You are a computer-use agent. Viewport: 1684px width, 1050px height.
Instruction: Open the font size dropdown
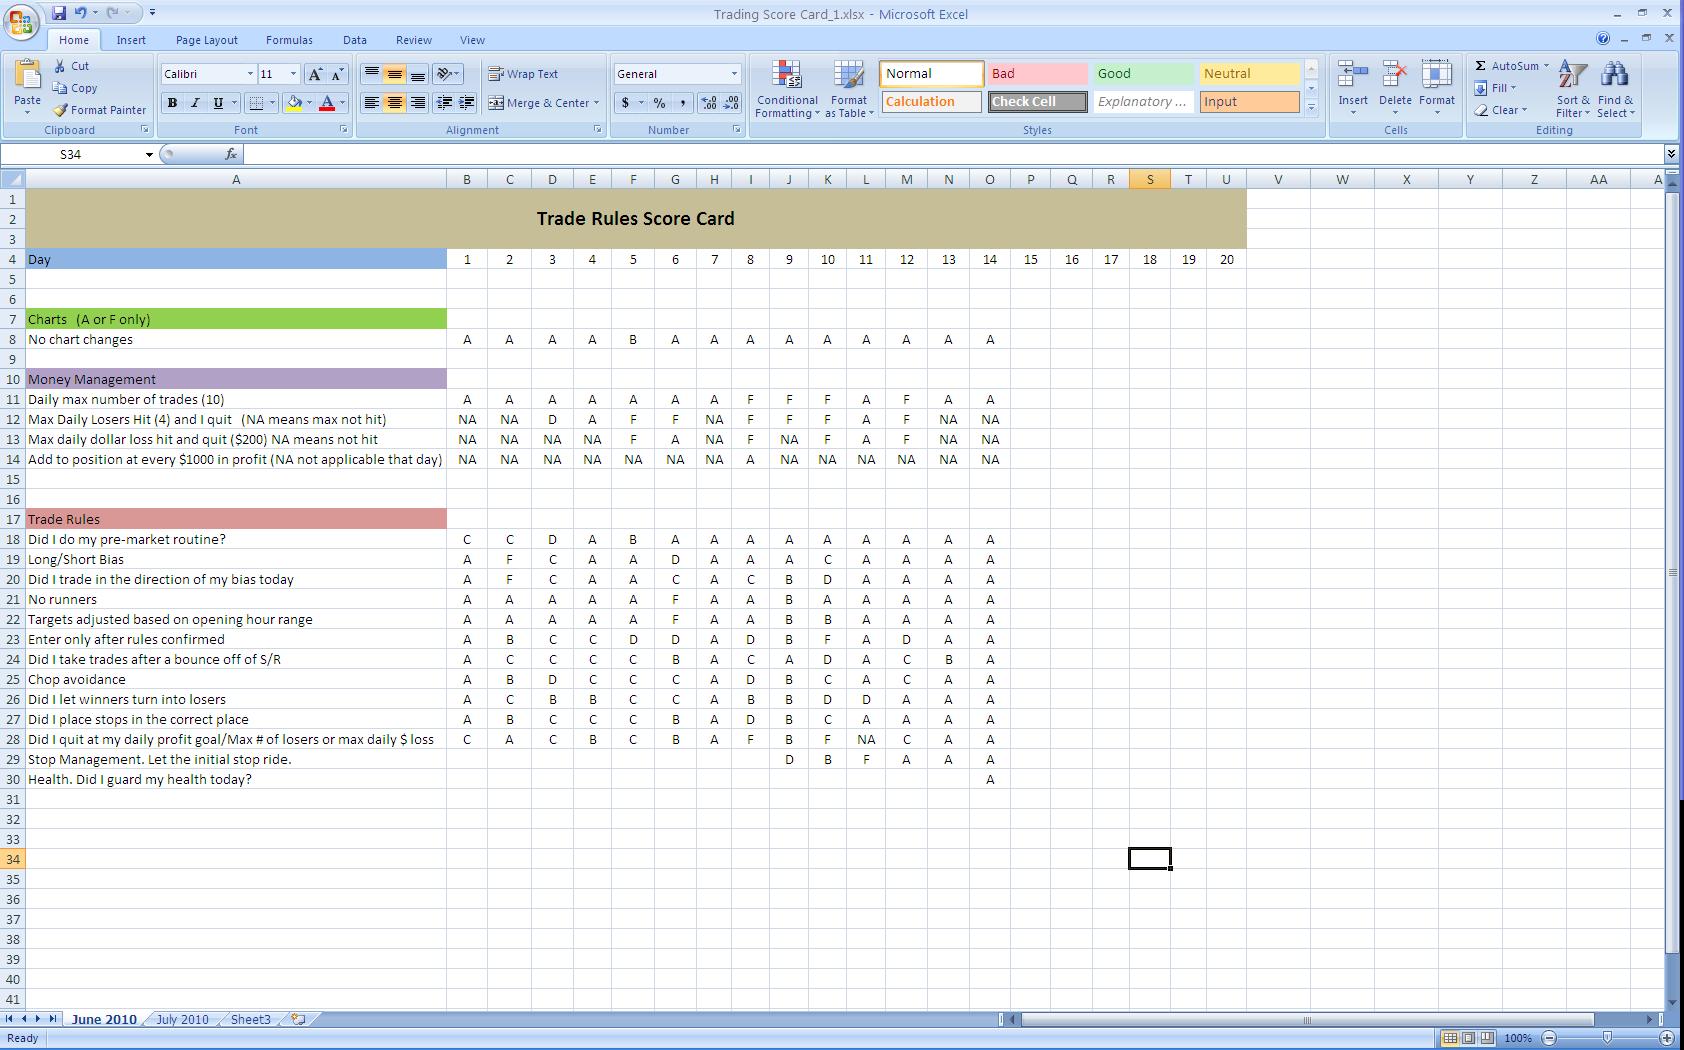293,74
